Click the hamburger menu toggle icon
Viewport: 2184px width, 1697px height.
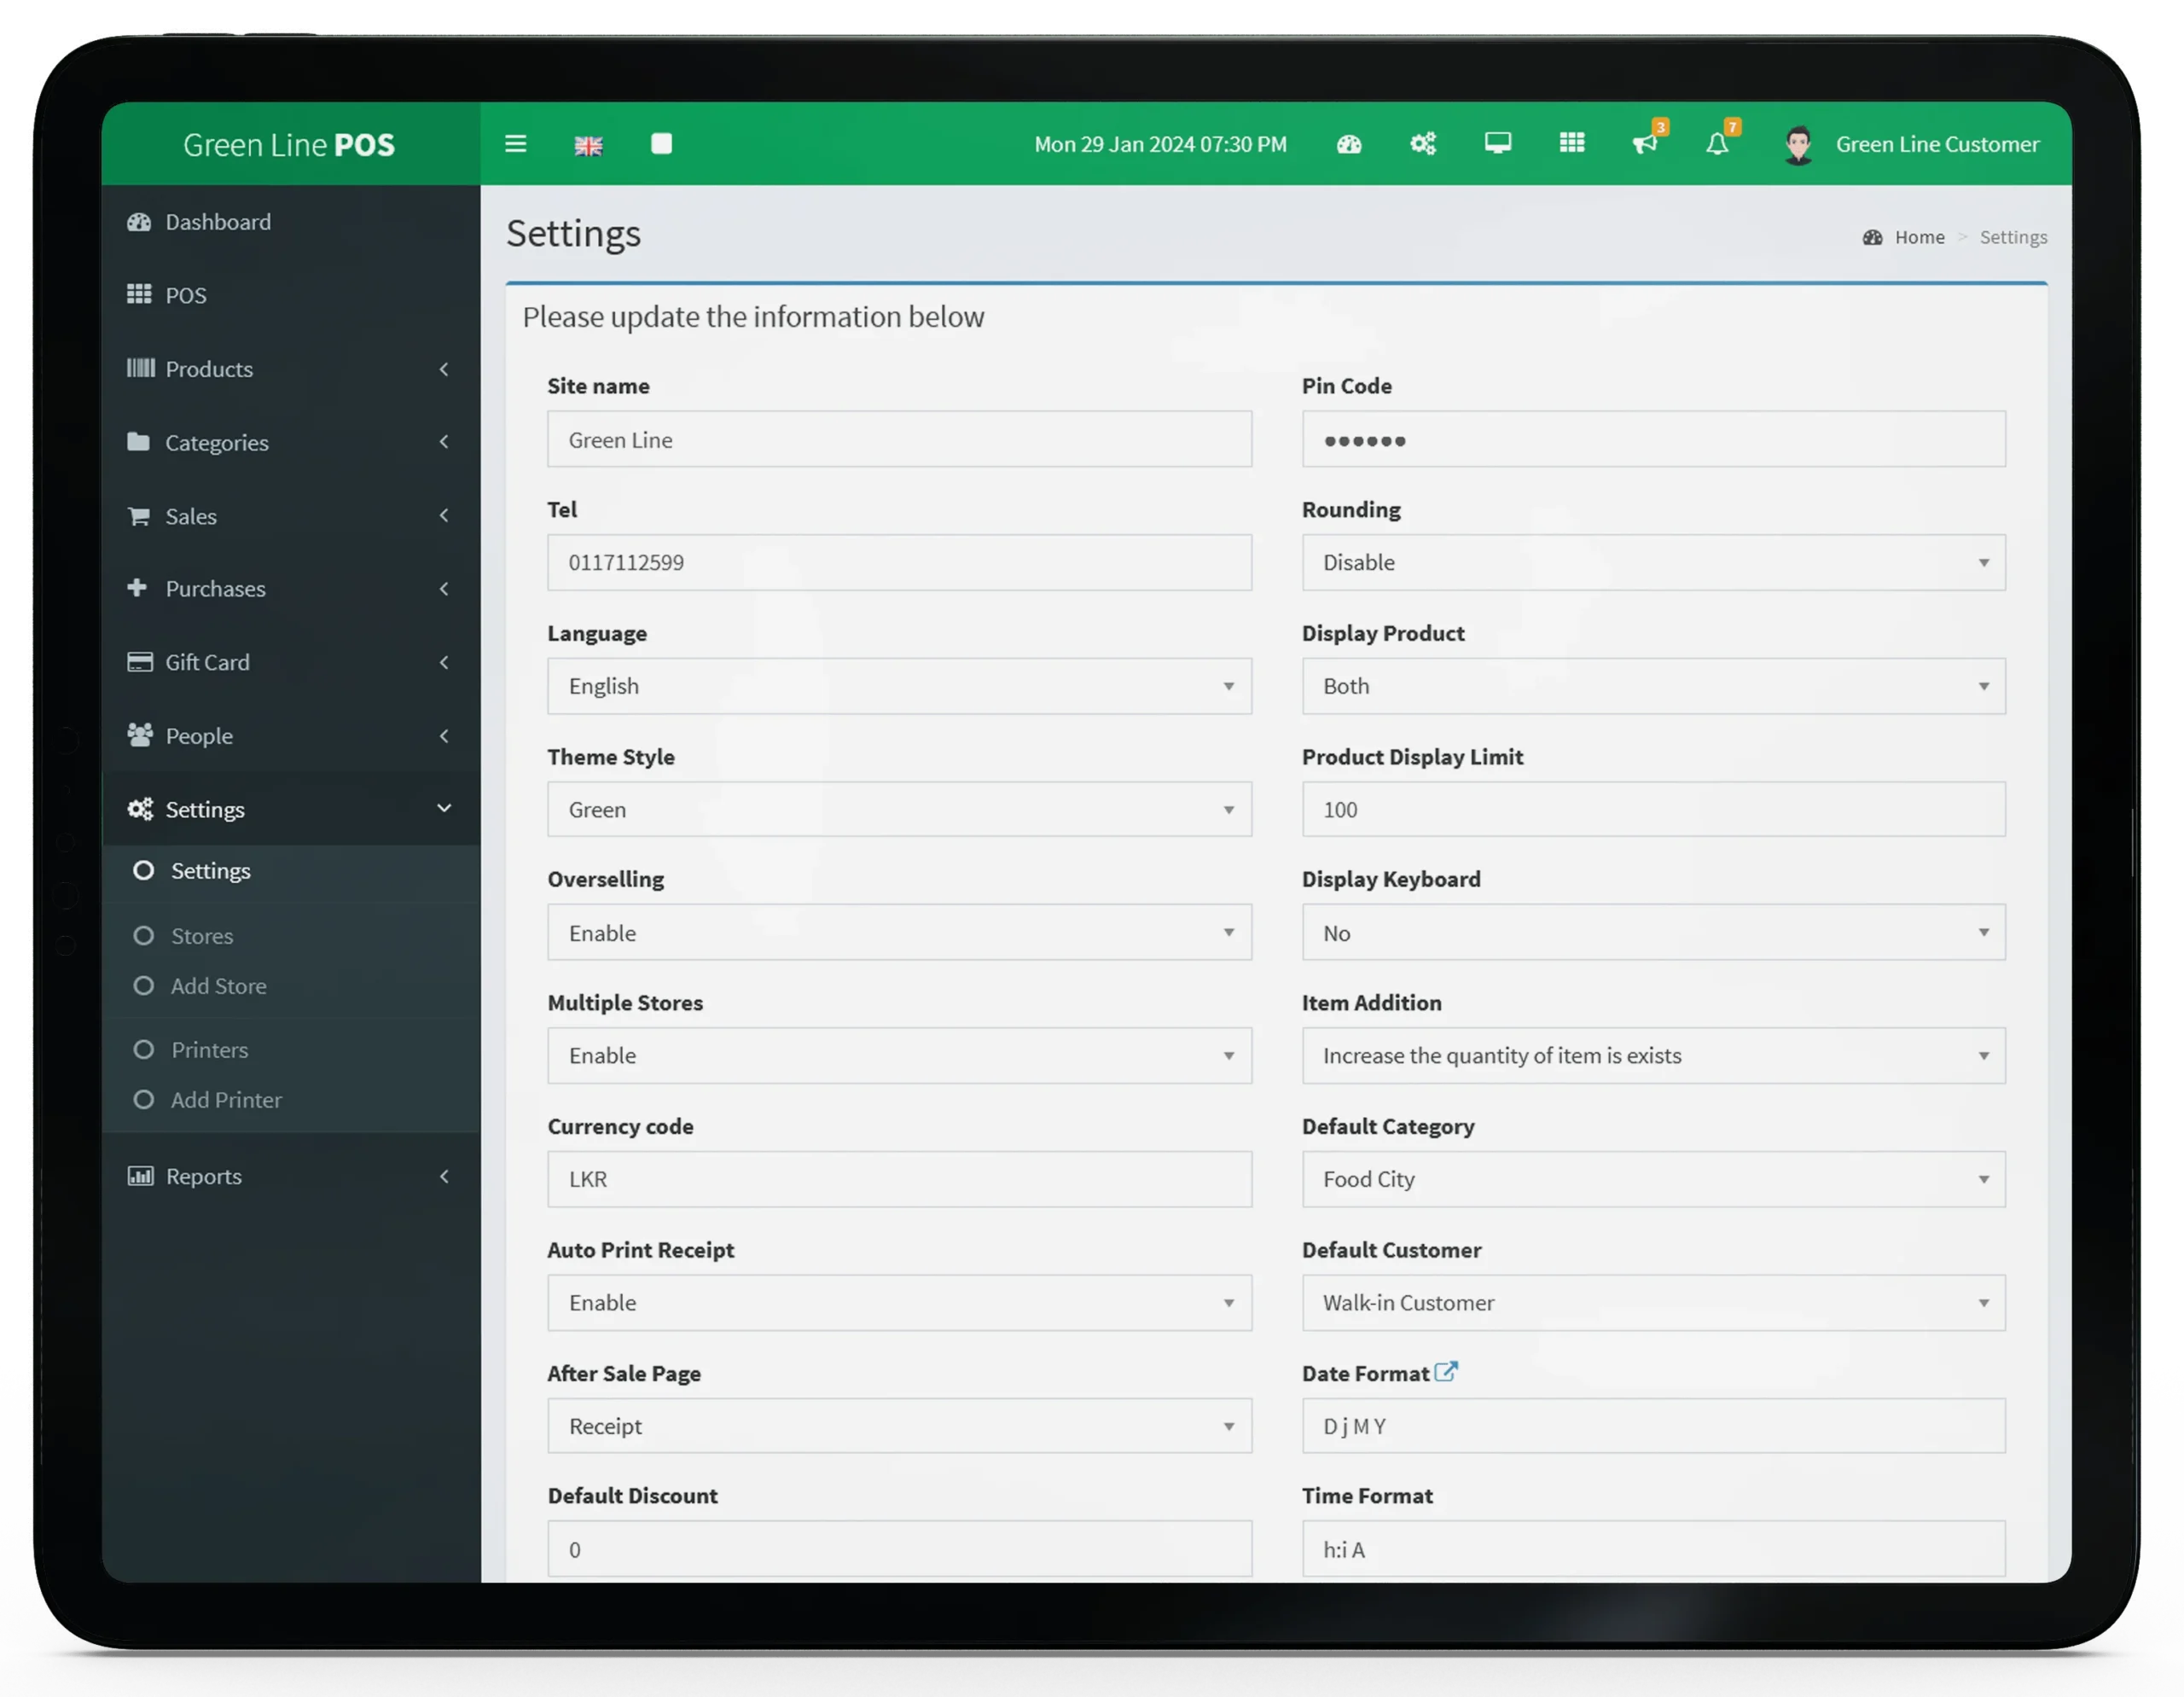[x=515, y=144]
